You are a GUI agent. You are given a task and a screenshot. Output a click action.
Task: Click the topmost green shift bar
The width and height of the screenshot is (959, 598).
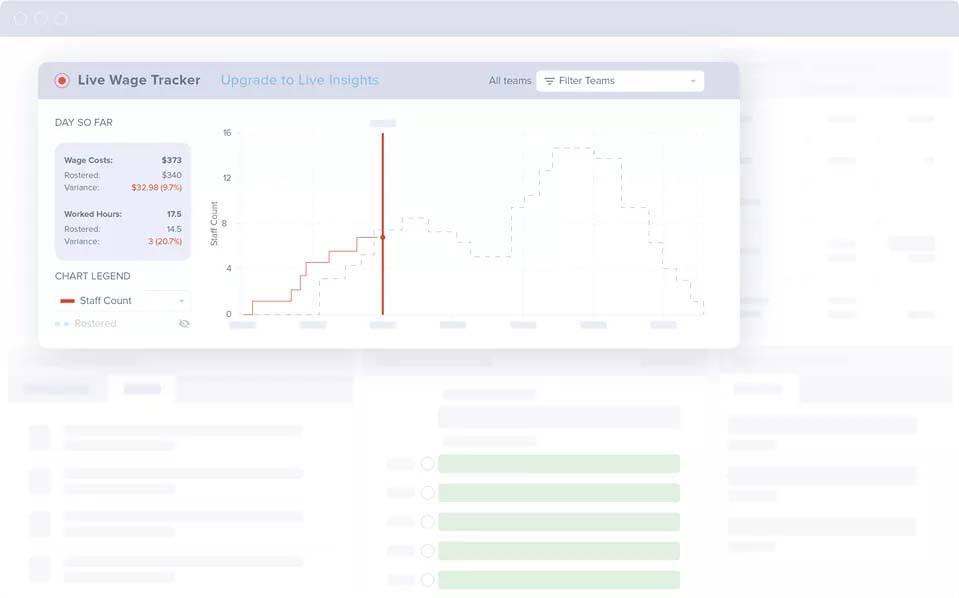point(560,463)
